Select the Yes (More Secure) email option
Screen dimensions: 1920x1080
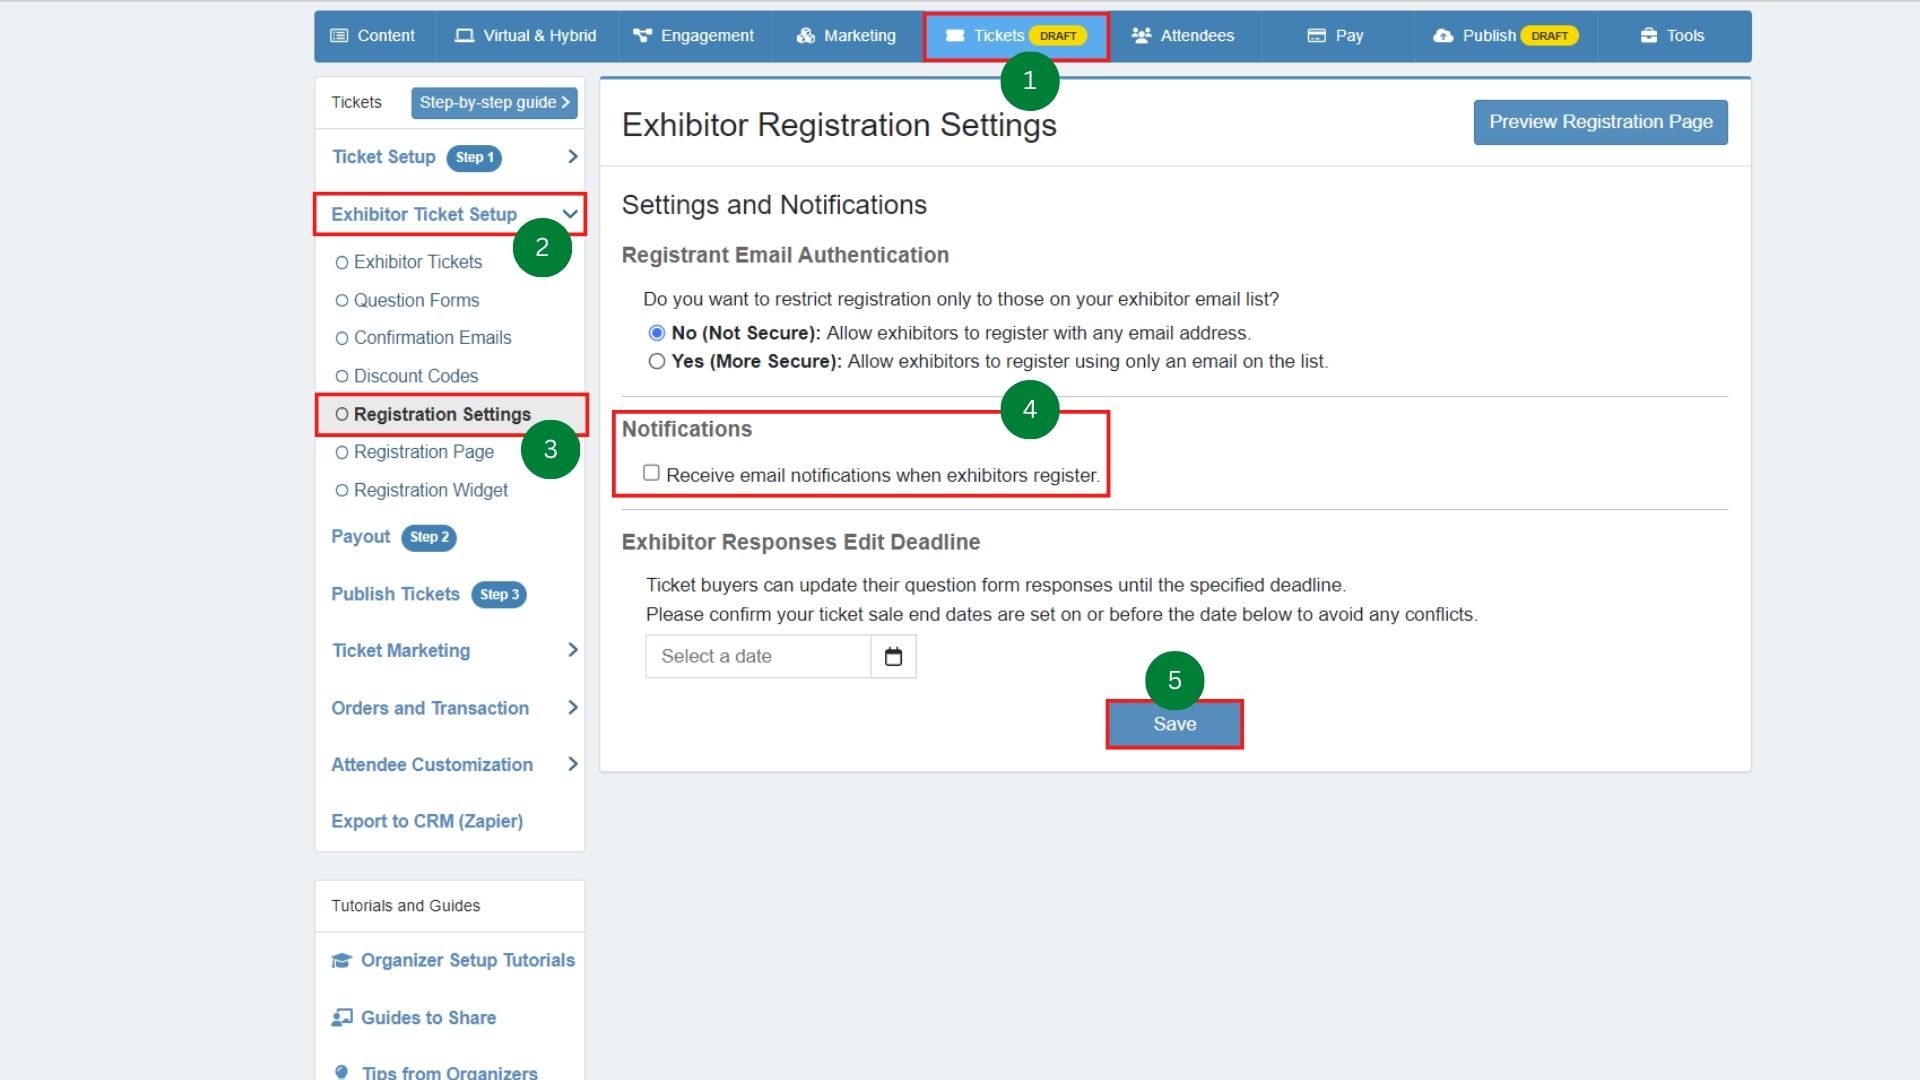pos(656,362)
